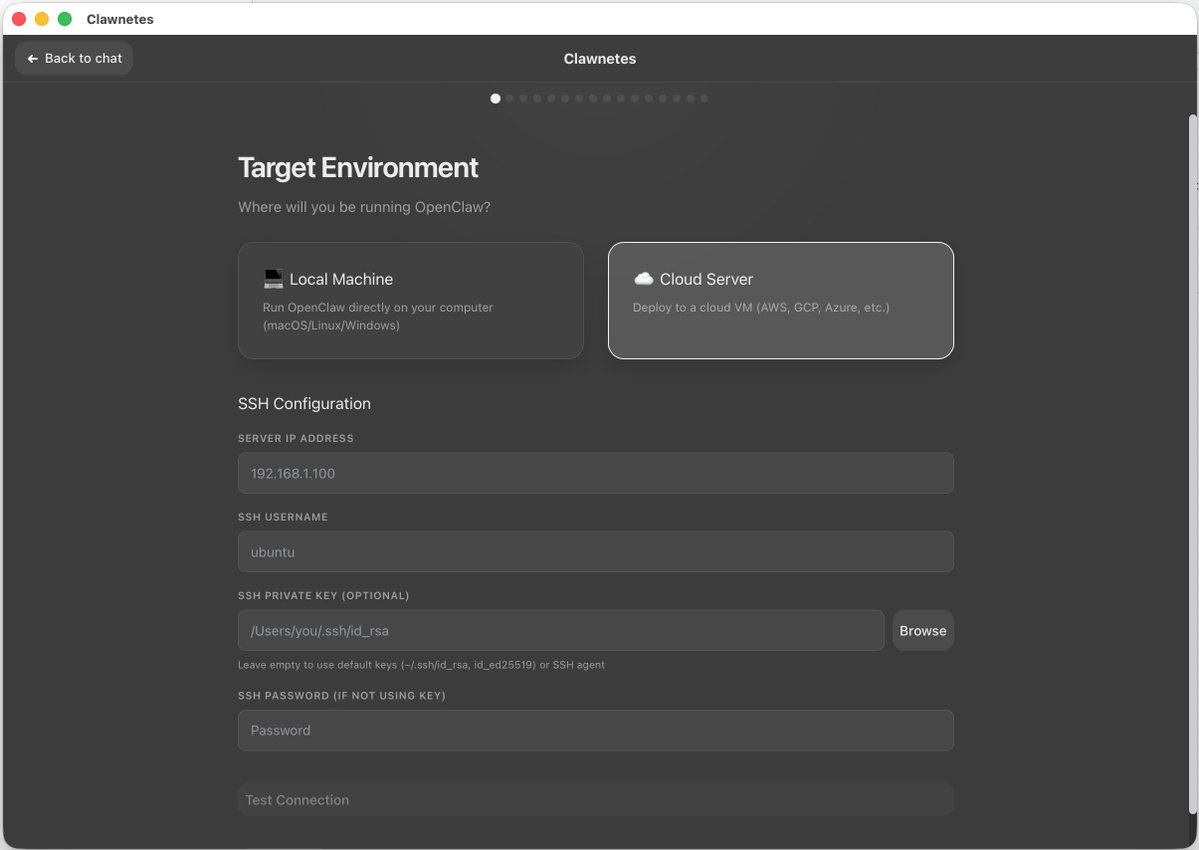The image size is (1199, 850).
Task: Go back using Back to chat button
Action: (x=74, y=58)
